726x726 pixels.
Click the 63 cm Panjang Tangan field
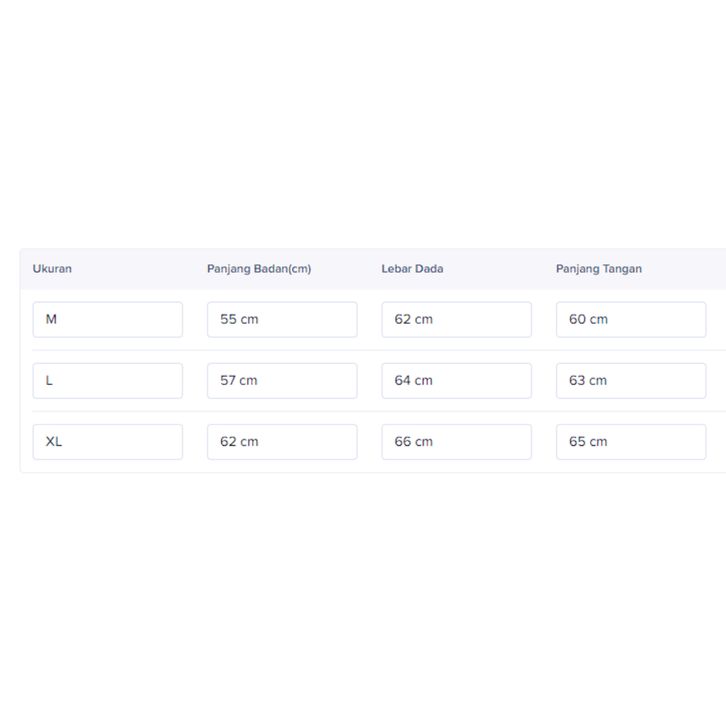pos(631,381)
